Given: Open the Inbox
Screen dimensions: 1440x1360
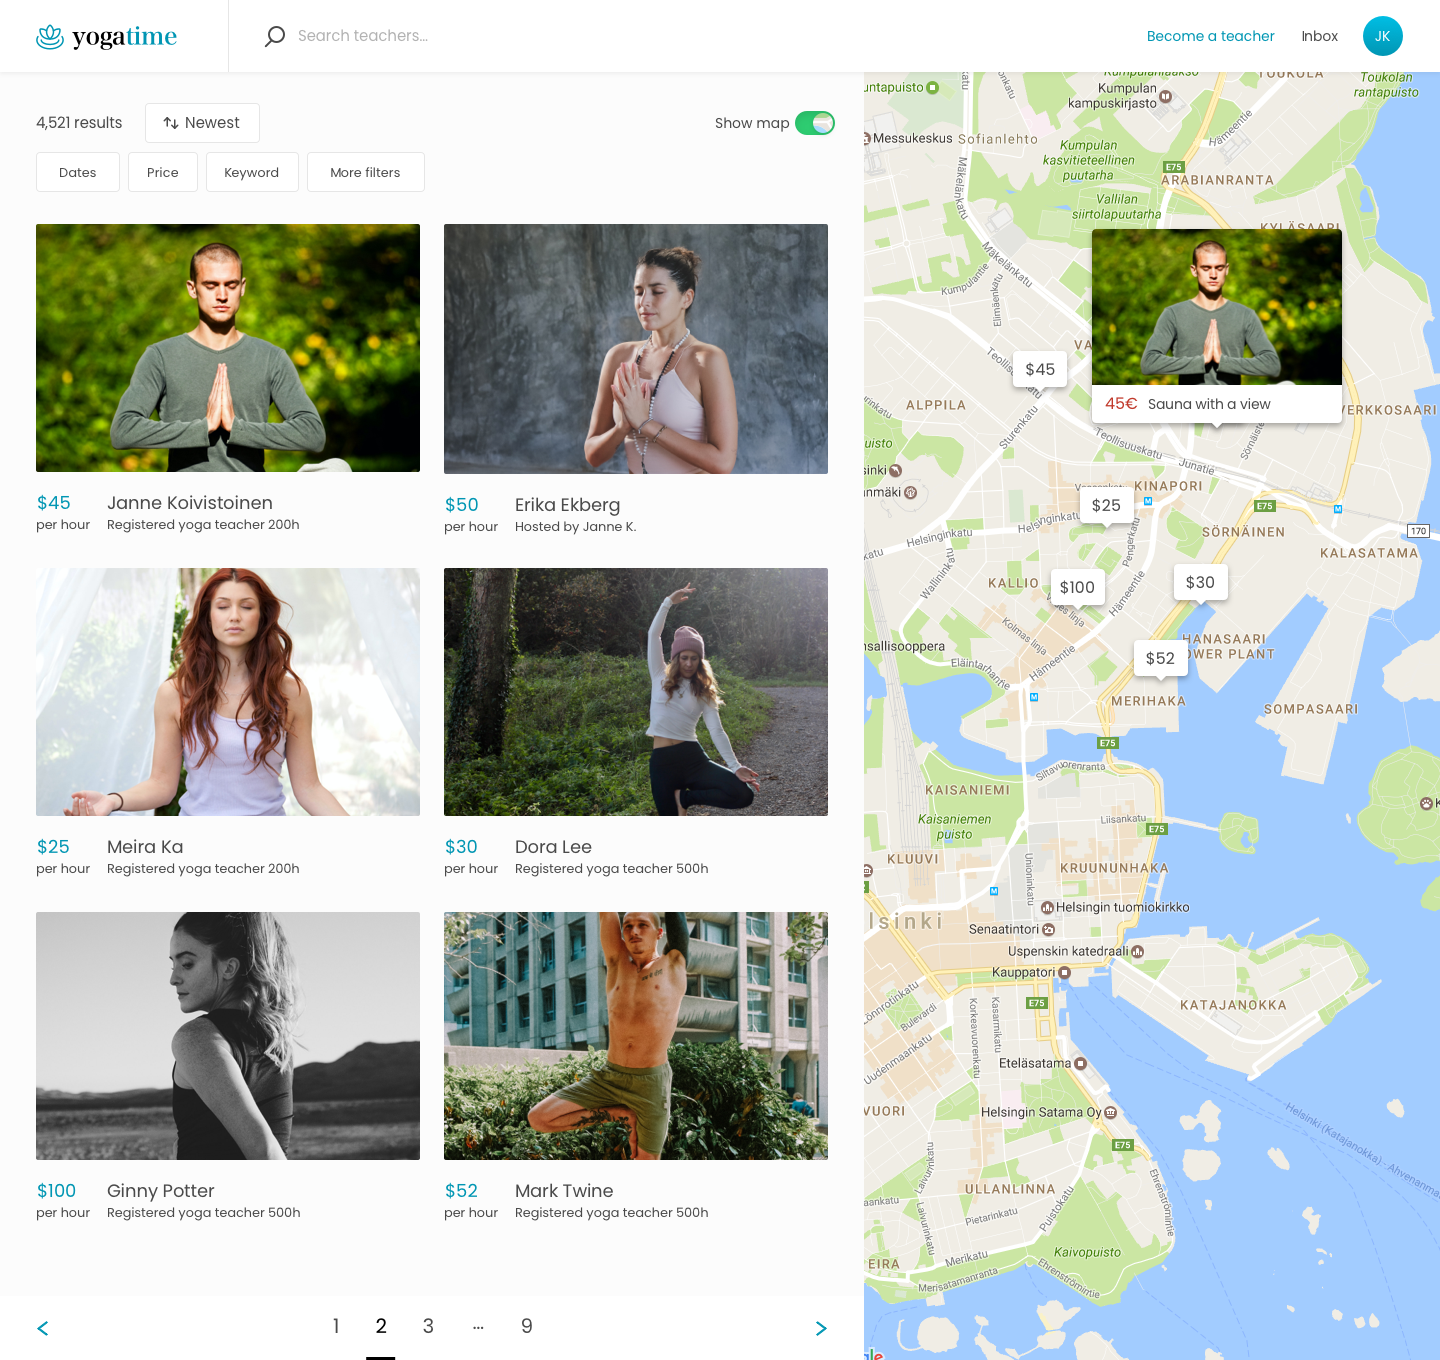Looking at the screenshot, I should [x=1319, y=36].
